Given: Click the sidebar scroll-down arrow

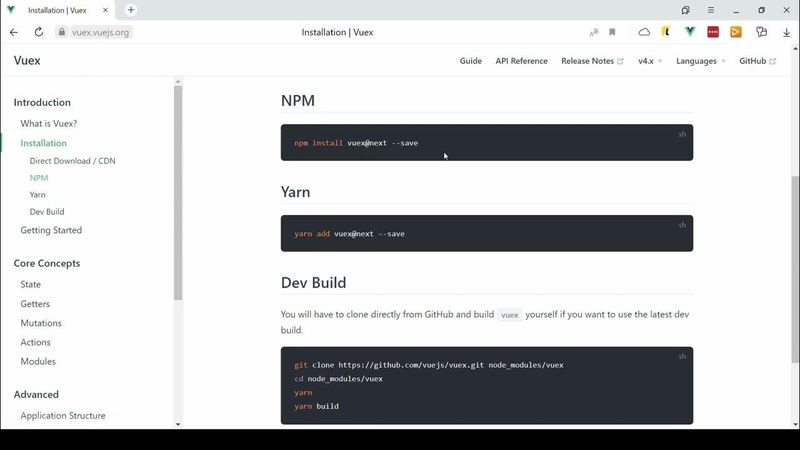Looking at the screenshot, I should (178, 424).
